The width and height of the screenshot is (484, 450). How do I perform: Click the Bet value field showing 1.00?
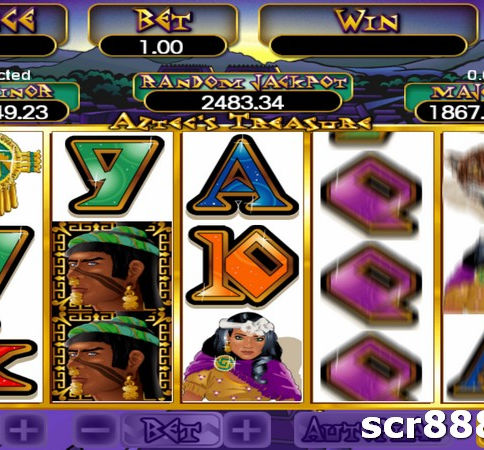pos(162,47)
